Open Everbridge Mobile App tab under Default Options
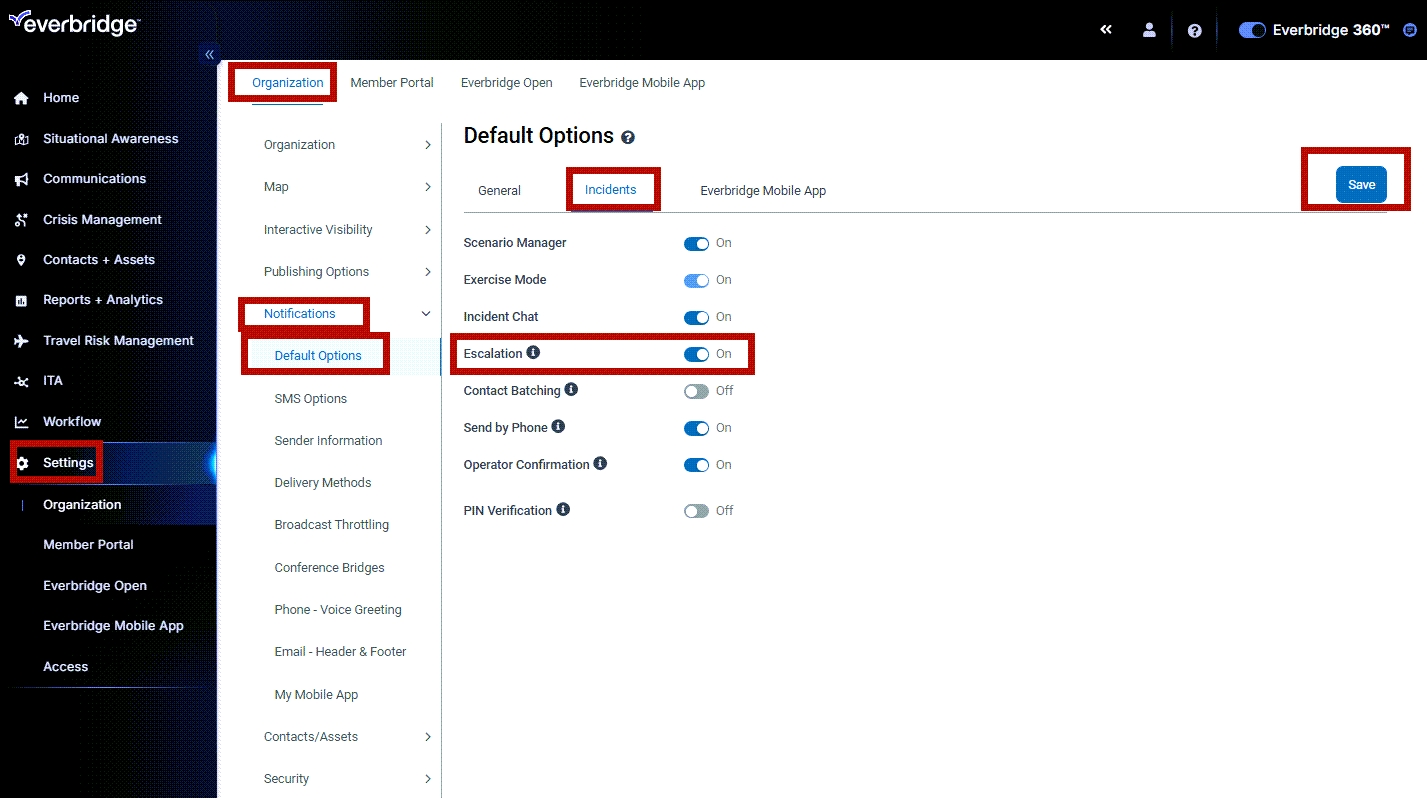 (763, 190)
